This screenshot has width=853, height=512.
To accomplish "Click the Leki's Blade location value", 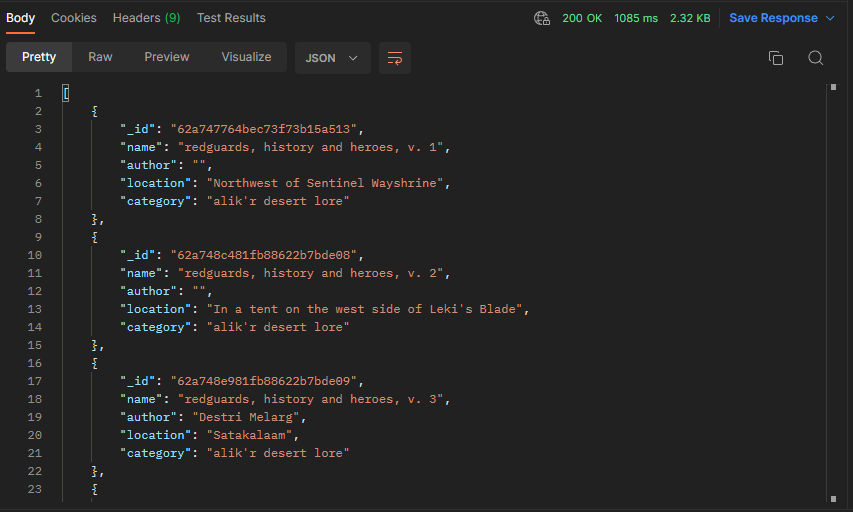I will click(364, 309).
